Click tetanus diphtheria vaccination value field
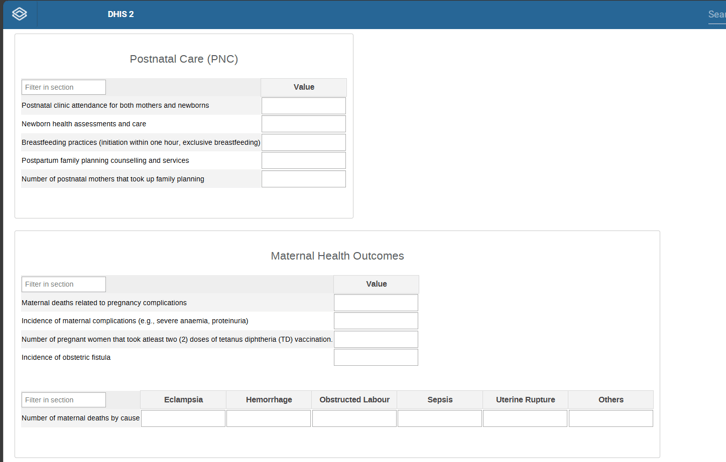The width and height of the screenshot is (726, 462). point(376,339)
